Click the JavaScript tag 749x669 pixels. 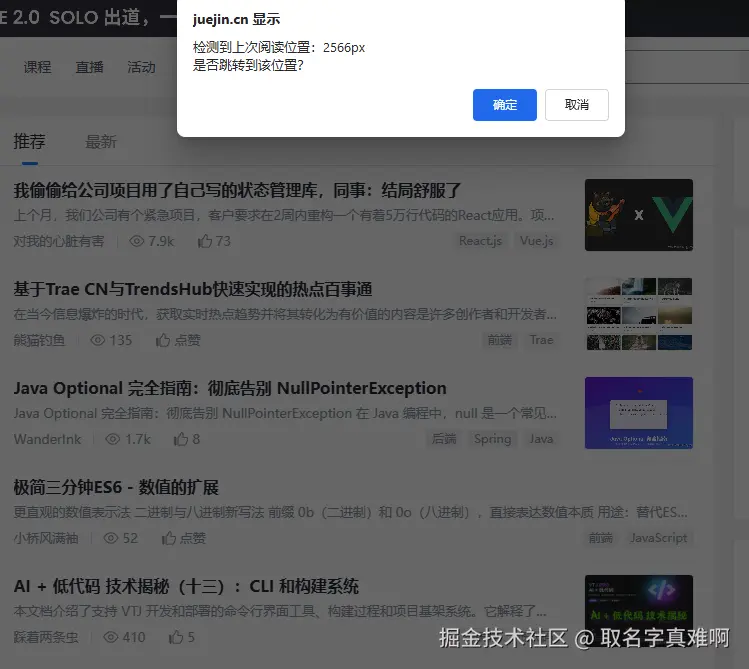(x=659, y=538)
